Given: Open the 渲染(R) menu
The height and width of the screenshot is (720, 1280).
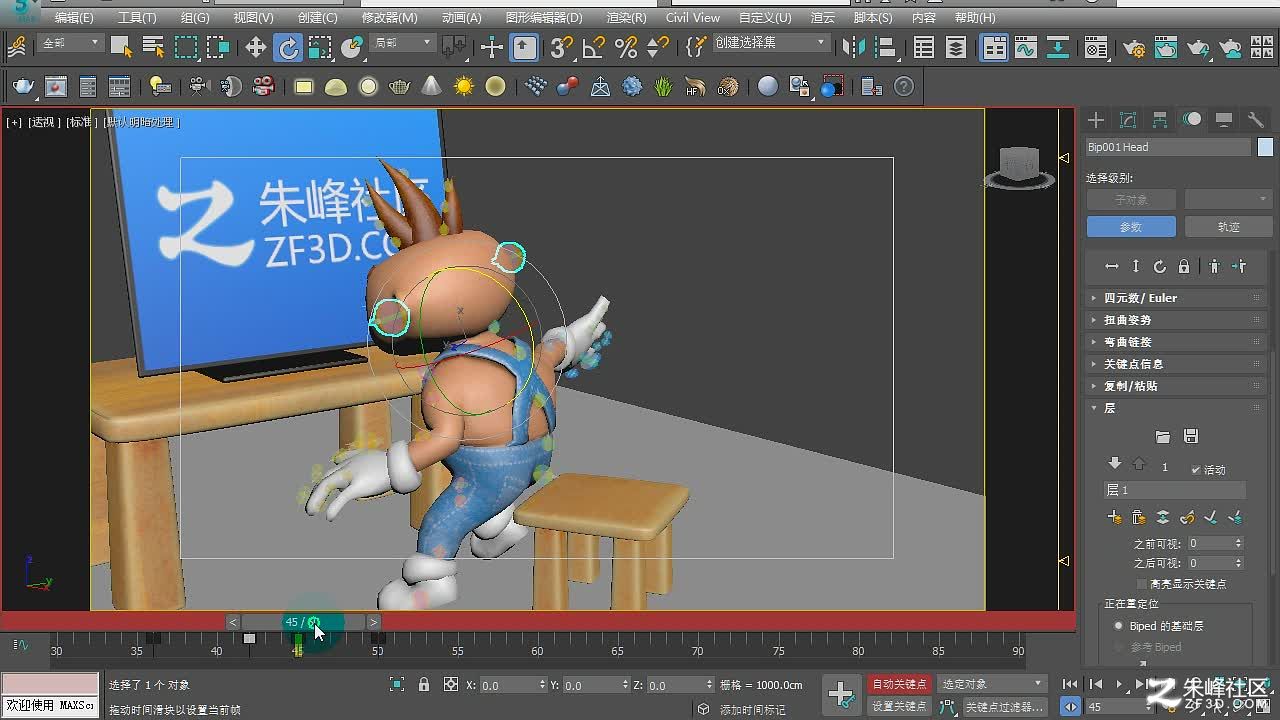Looking at the screenshot, I should 626,18.
